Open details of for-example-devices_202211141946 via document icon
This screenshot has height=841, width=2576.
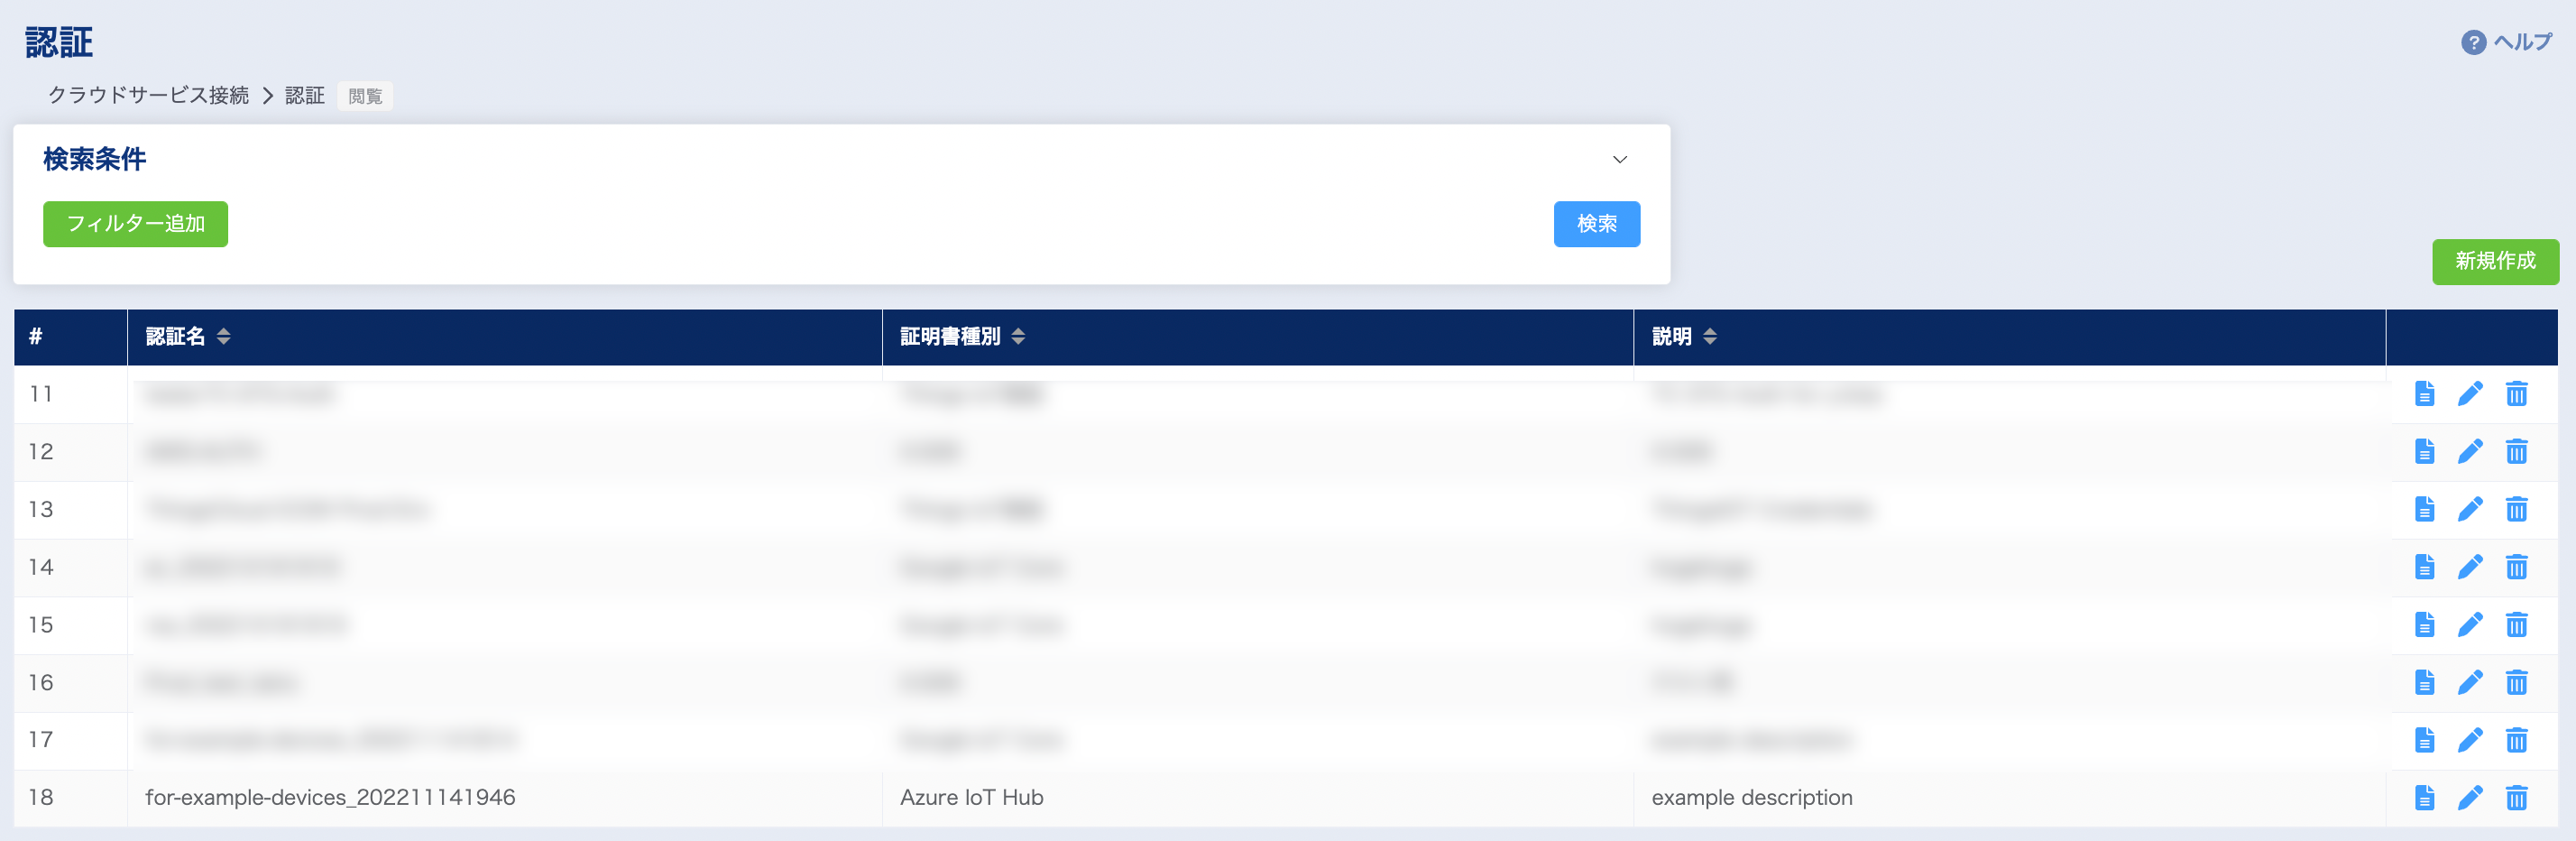(2425, 798)
